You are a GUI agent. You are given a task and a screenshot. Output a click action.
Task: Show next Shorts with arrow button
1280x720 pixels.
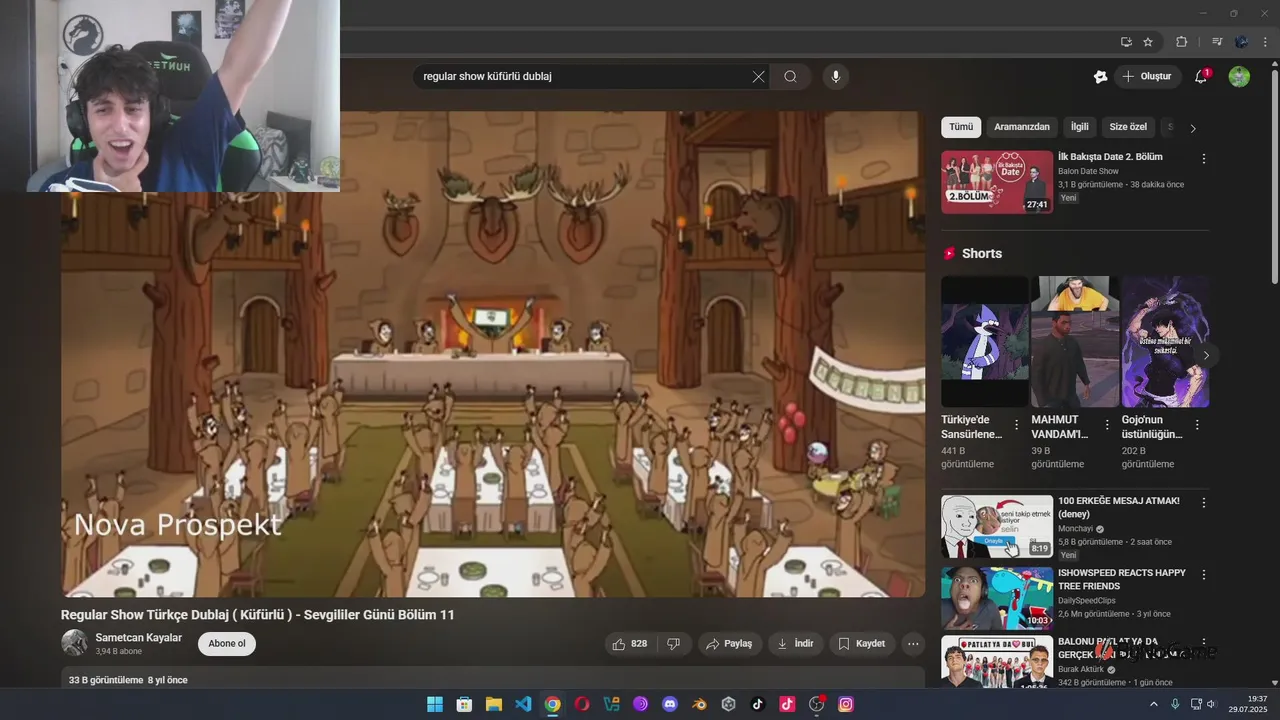[x=1206, y=355]
